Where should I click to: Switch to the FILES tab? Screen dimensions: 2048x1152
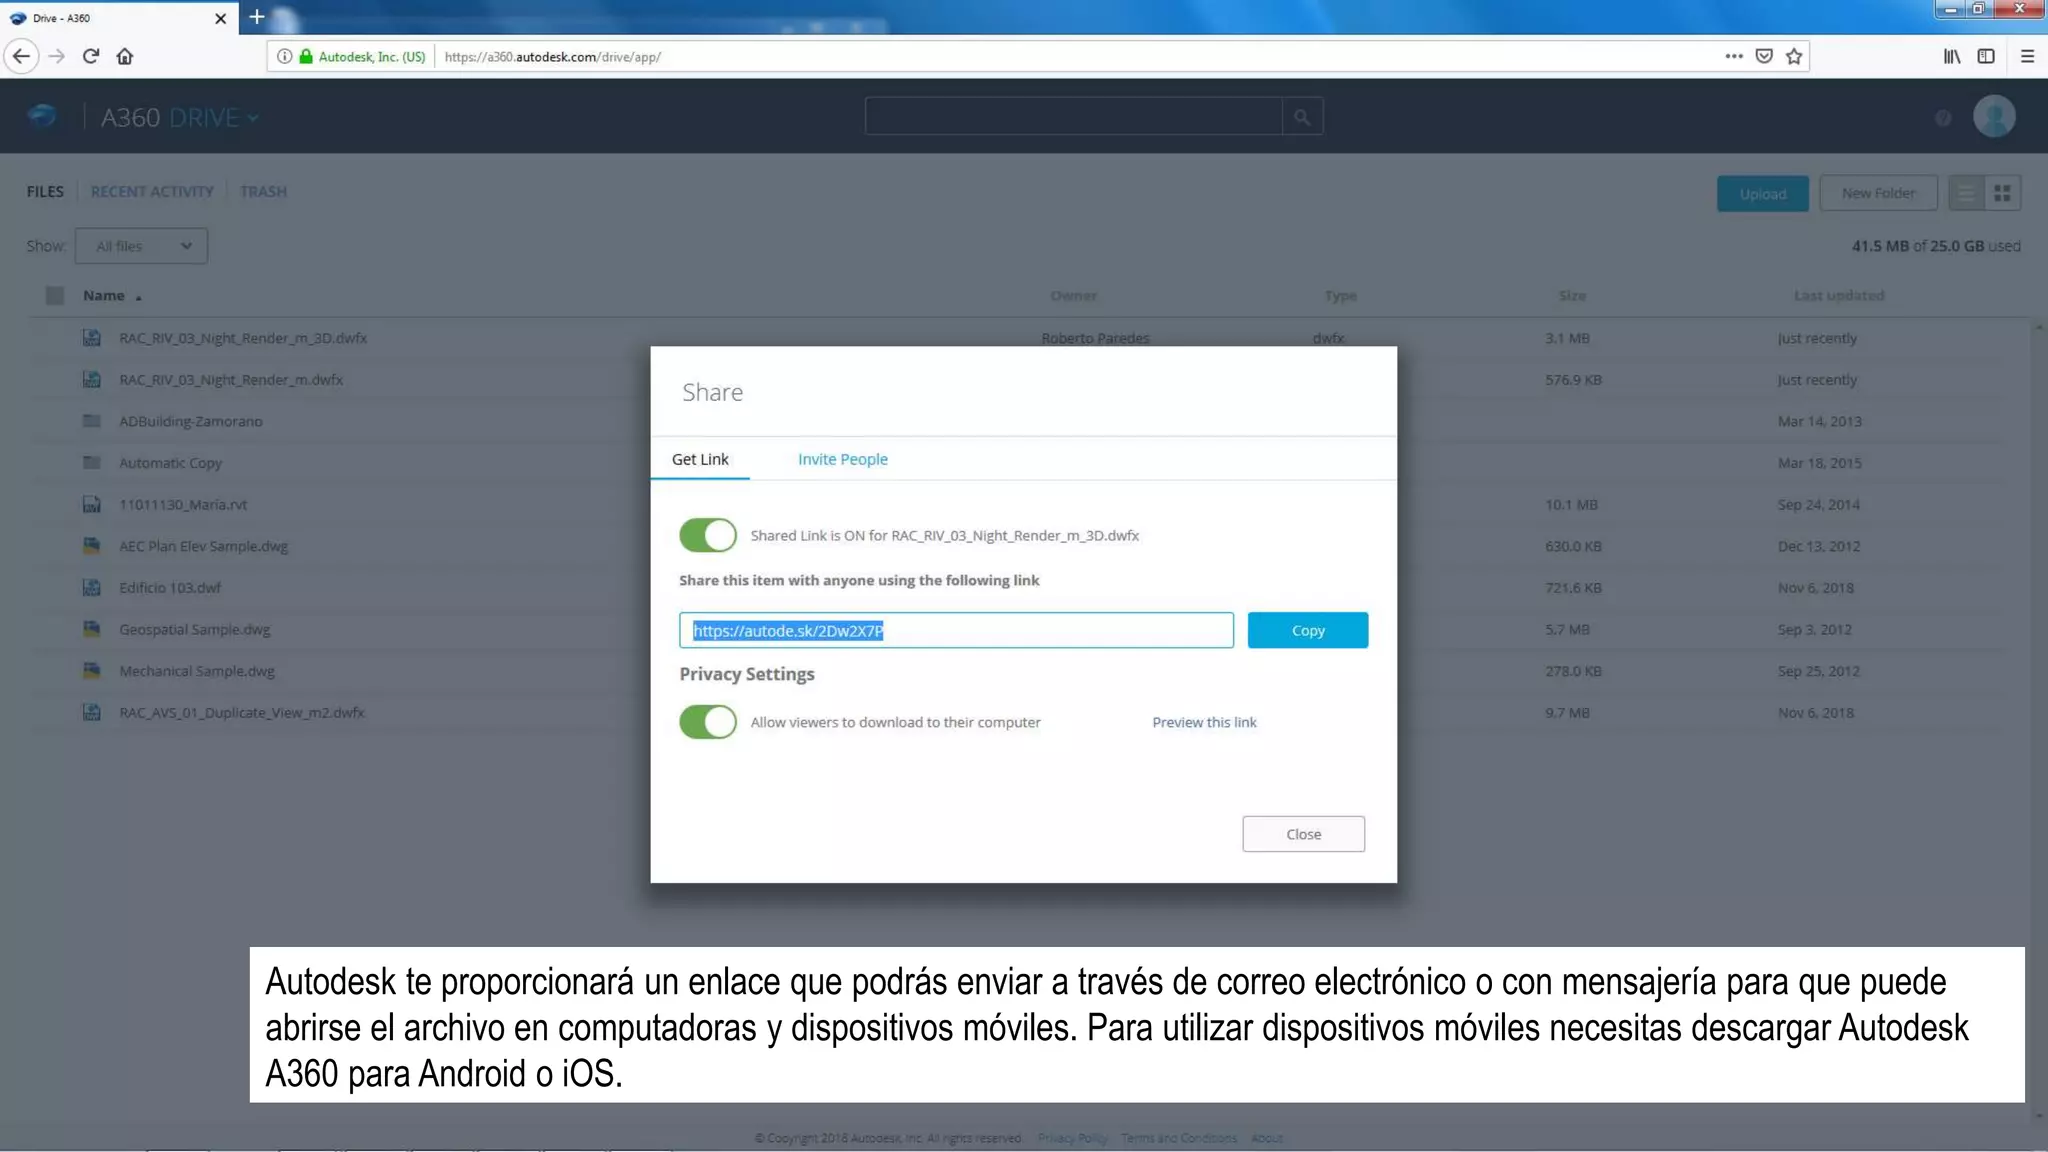click(45, 191)
